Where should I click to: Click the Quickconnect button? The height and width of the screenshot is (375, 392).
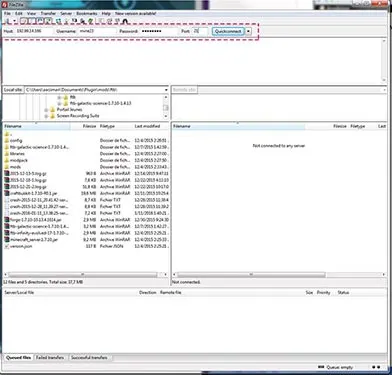tap(228, 31)
